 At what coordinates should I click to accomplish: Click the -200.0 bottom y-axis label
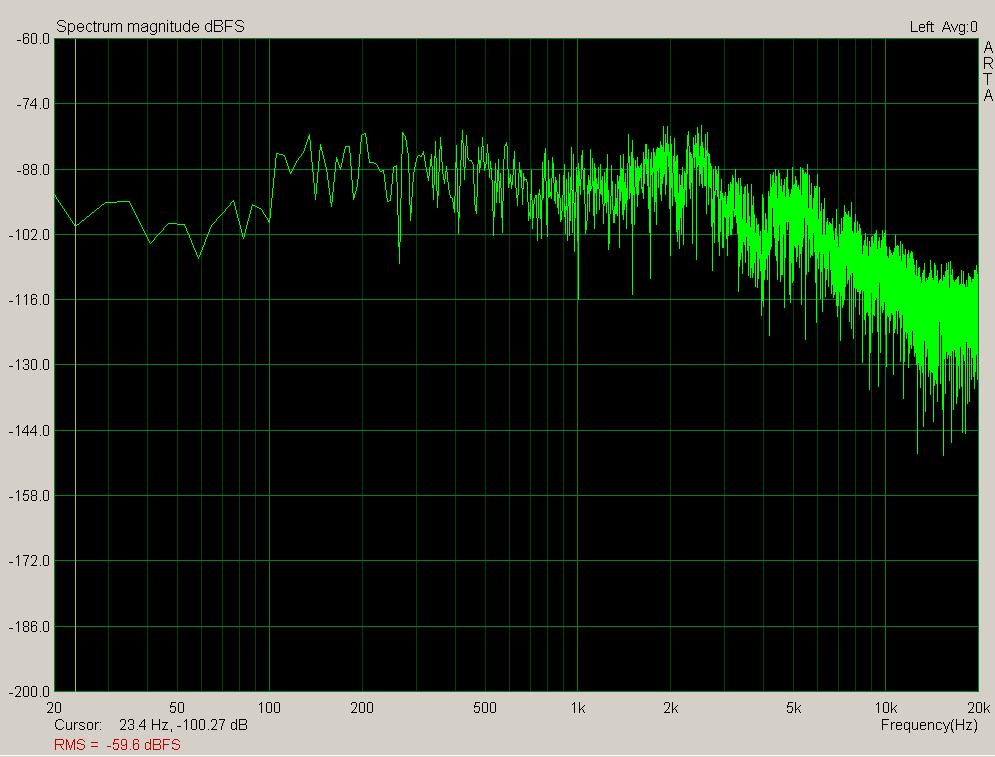click(x=29, y=692)
